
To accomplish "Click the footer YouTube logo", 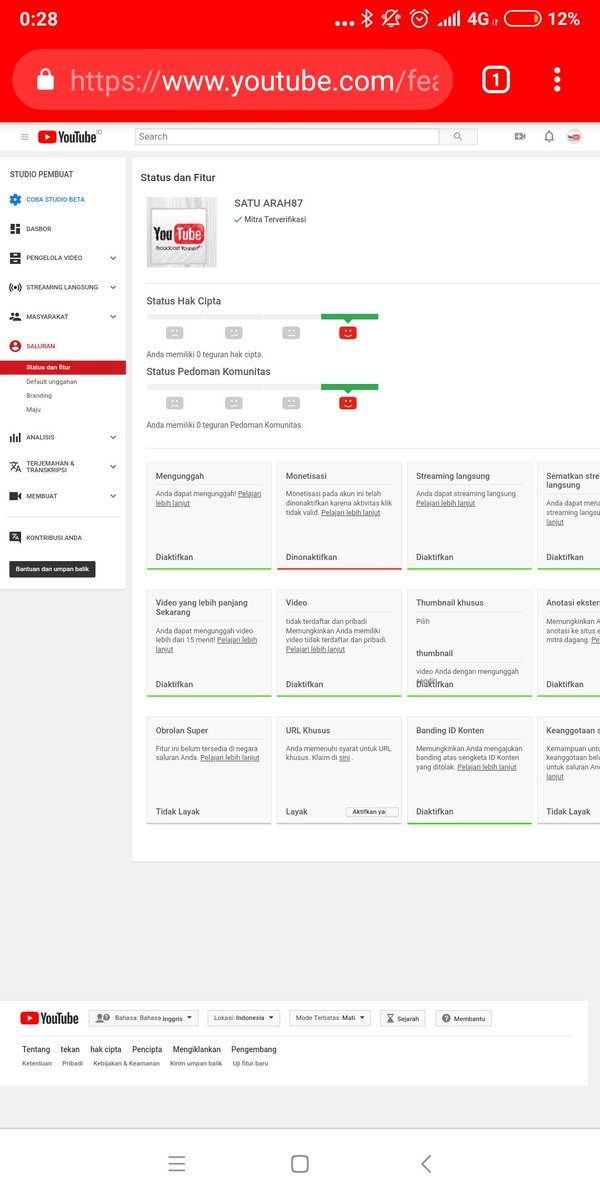I will [49, 1018].
